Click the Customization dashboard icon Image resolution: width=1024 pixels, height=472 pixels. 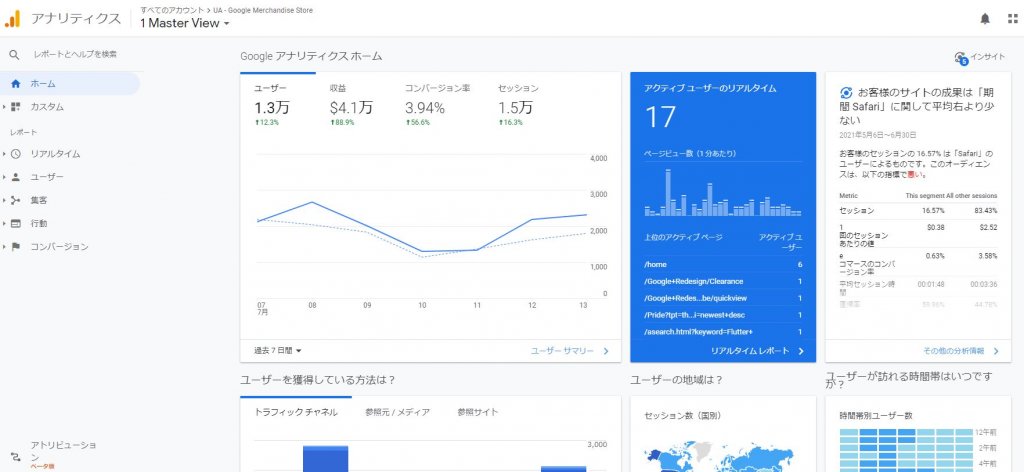pos(16,107)
